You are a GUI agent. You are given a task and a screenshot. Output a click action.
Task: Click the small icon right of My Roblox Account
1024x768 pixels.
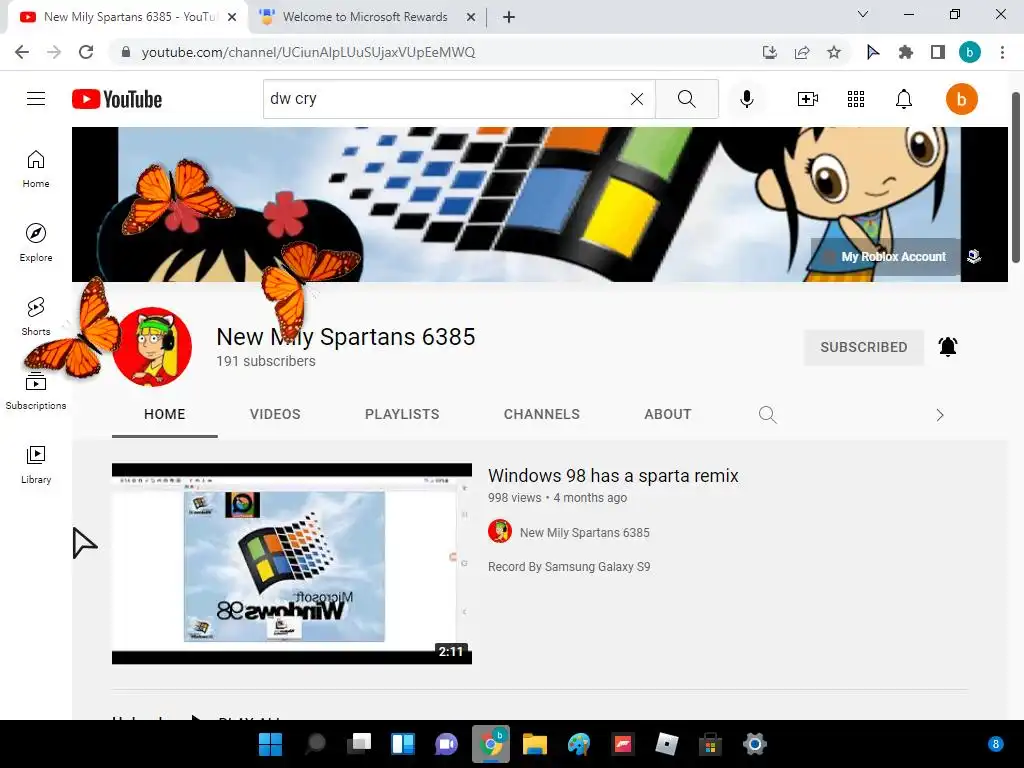pyautogui.click(x=974, y=257)
